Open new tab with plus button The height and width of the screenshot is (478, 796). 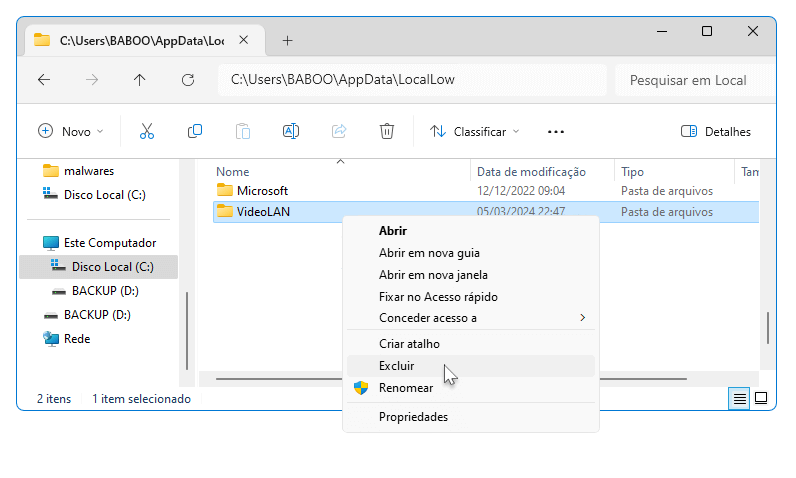(x=287, y=41)
